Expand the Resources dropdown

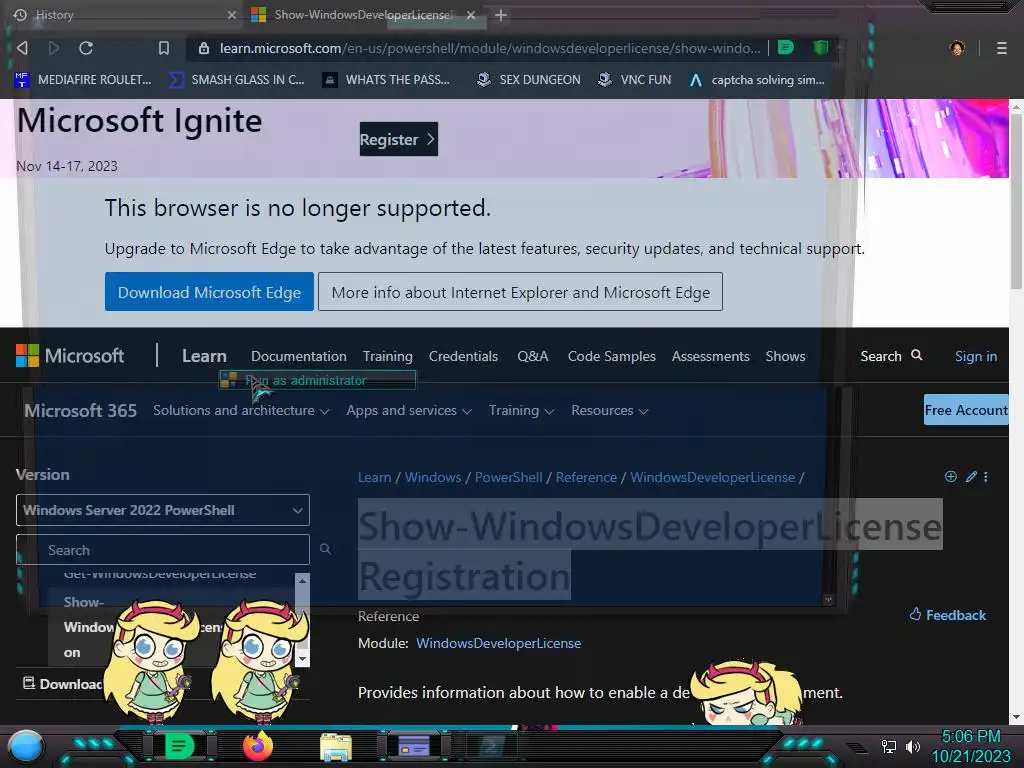pos(609,411)
